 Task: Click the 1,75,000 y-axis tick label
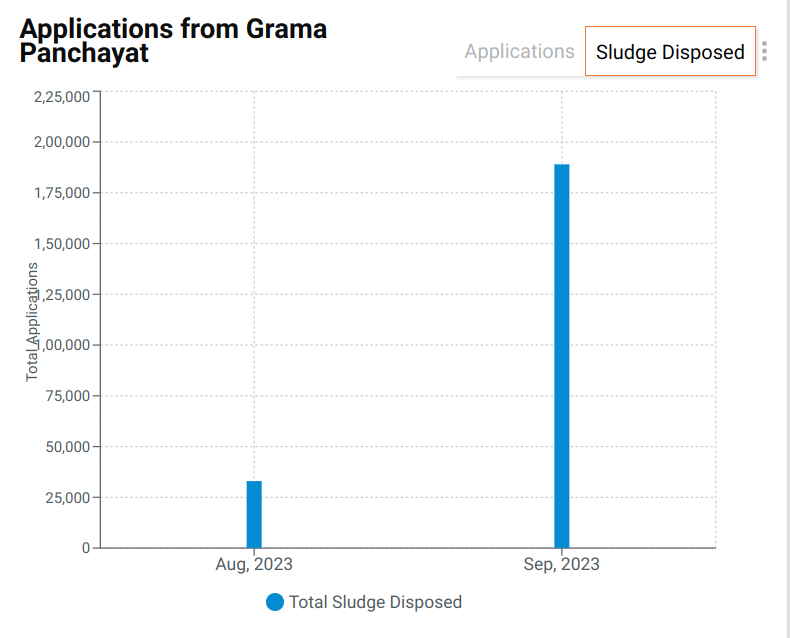pyautogui.click(x=61, y=193)
